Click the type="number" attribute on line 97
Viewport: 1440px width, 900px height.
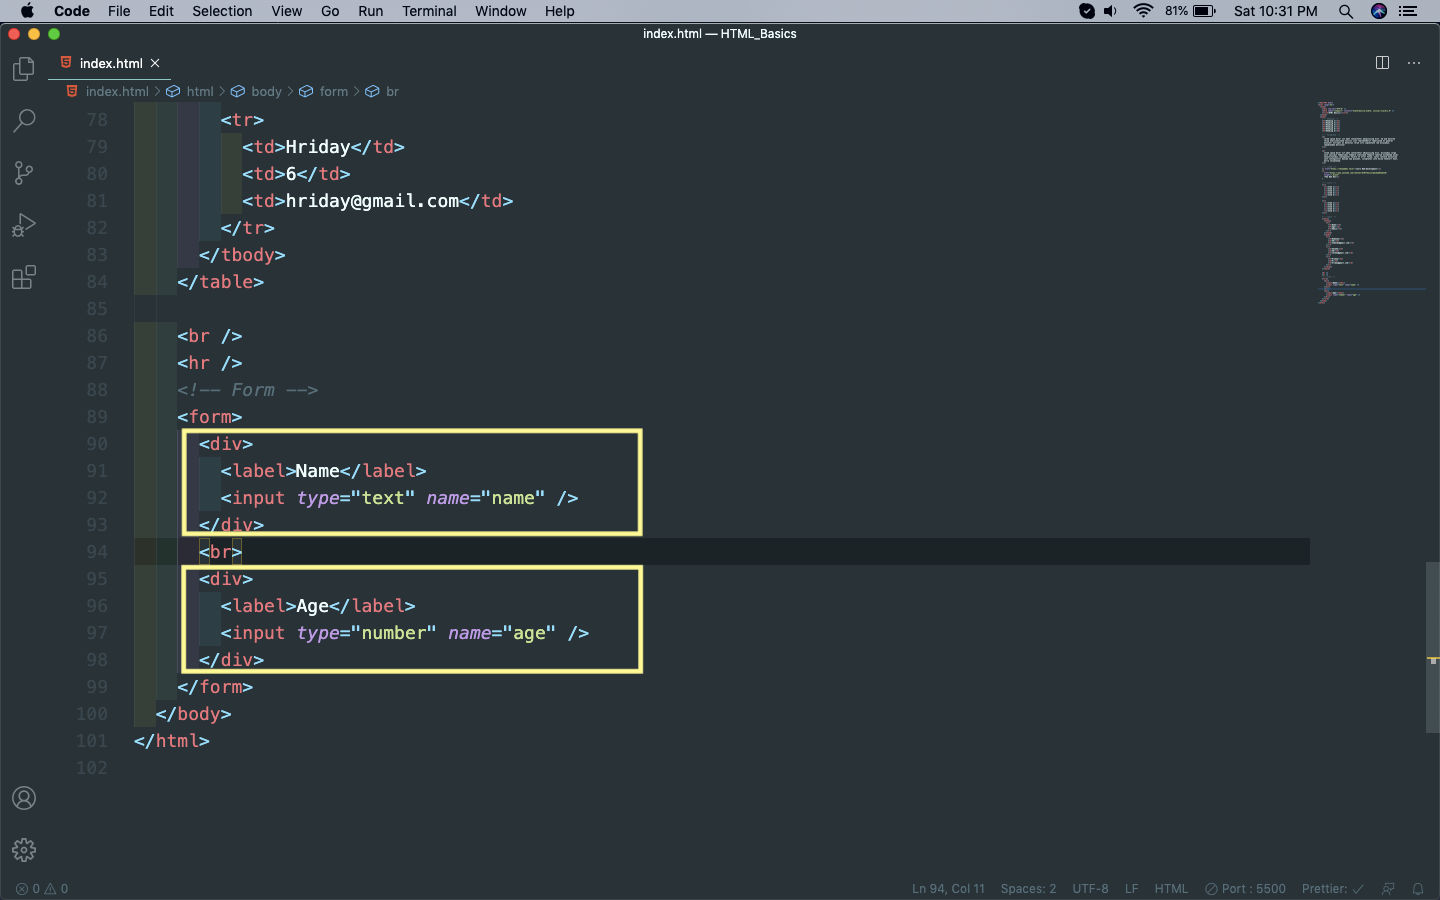(x=366, y=633)
